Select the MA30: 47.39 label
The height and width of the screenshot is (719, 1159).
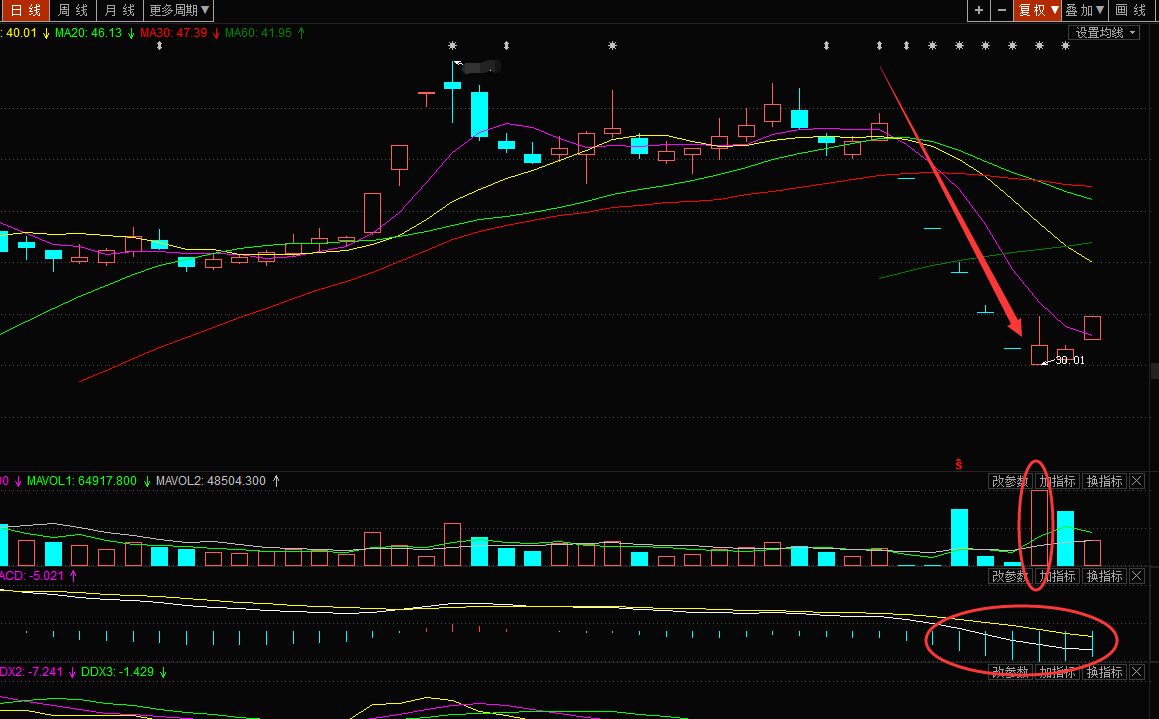pyautogui.click(x=174, y=33)
